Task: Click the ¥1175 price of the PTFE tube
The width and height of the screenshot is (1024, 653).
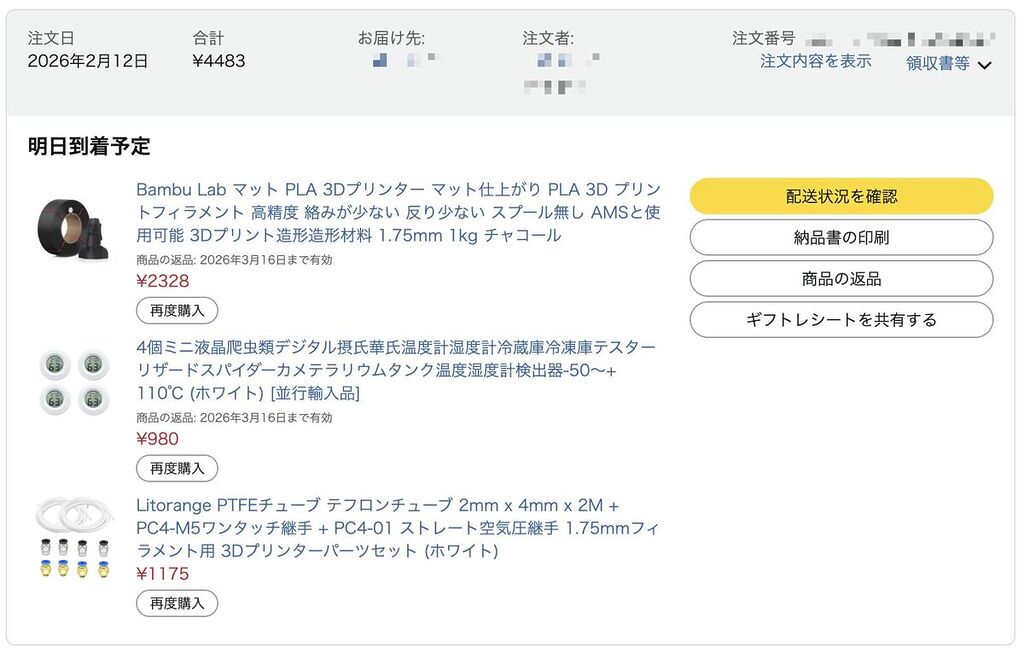Action: pyautogui.click(x=163, y=574)
